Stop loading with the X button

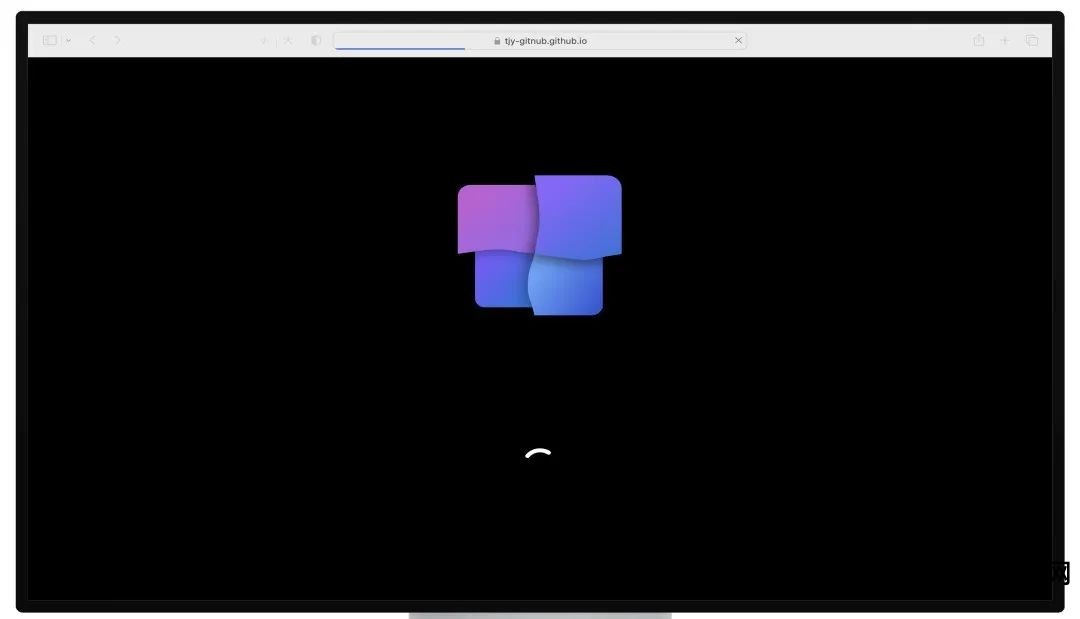(x=738, y=41)
